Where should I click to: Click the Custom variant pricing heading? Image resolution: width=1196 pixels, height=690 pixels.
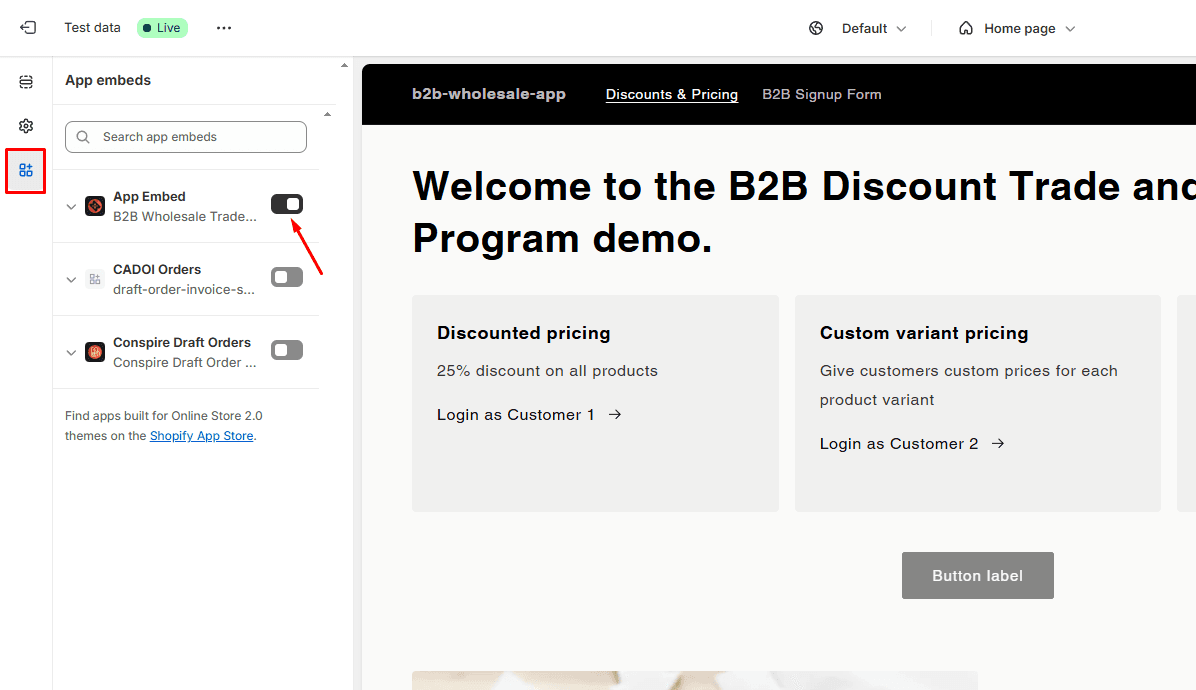(924, 333)
